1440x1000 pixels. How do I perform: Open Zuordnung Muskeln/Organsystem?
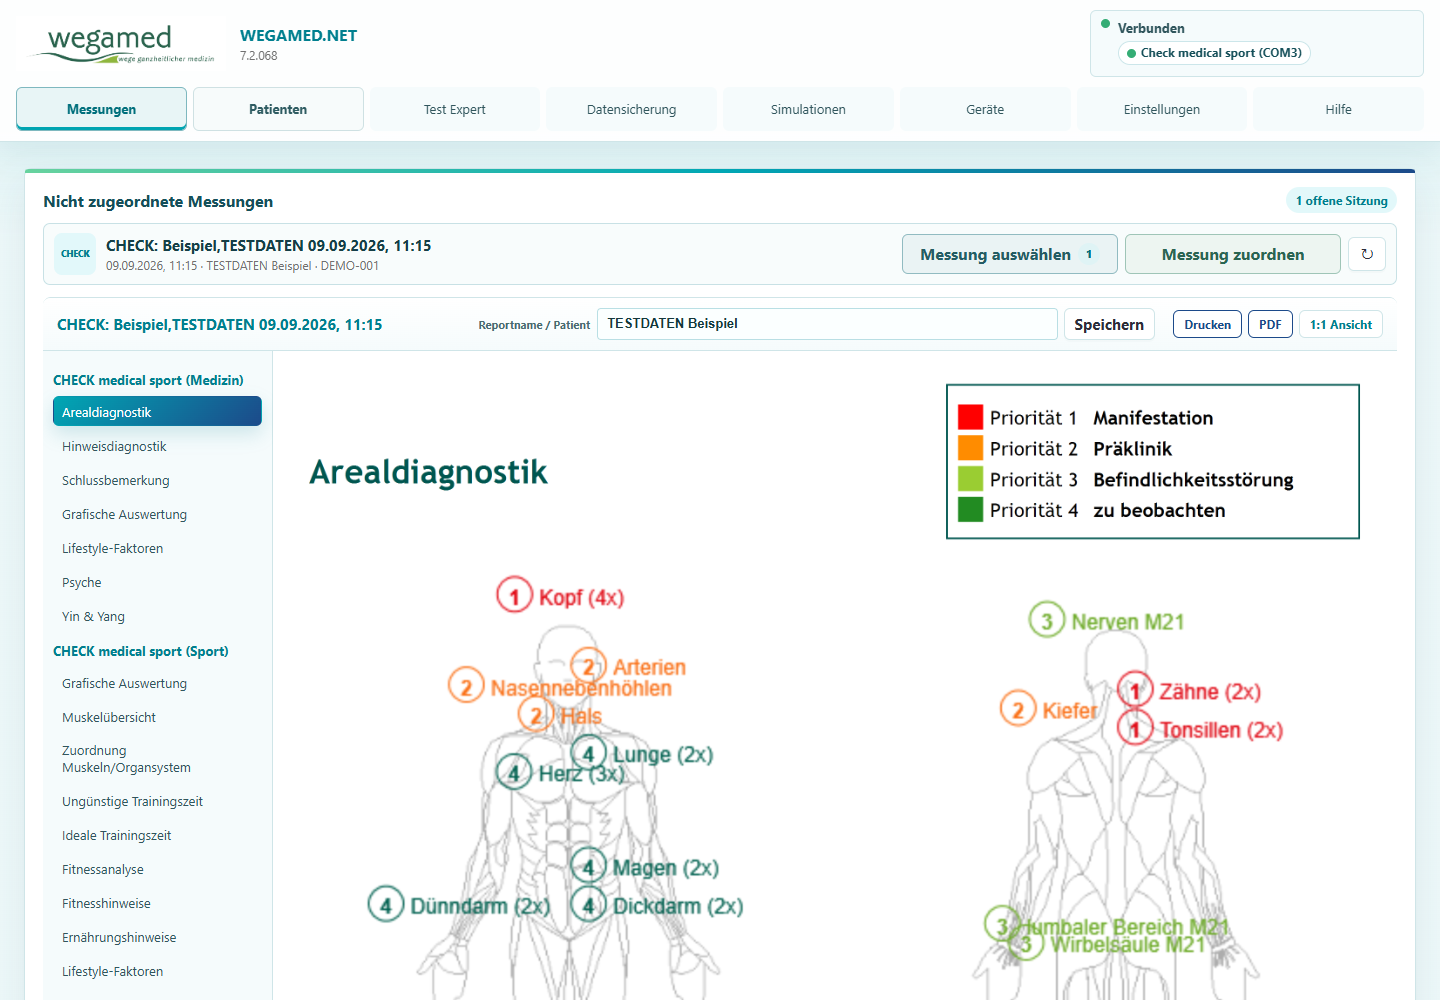[157, 759]
